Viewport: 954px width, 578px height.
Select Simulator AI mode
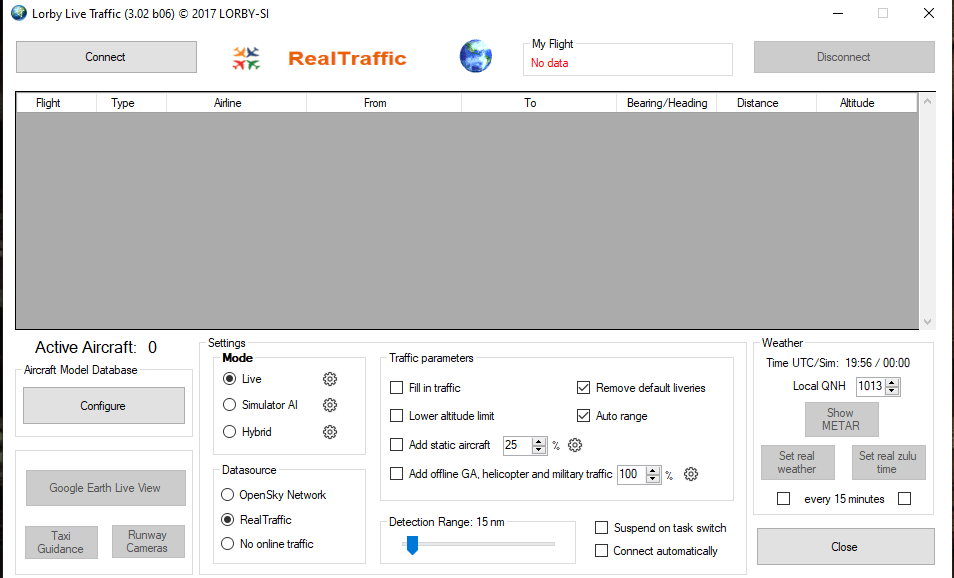pyautogui.click(x=229, y=405)
